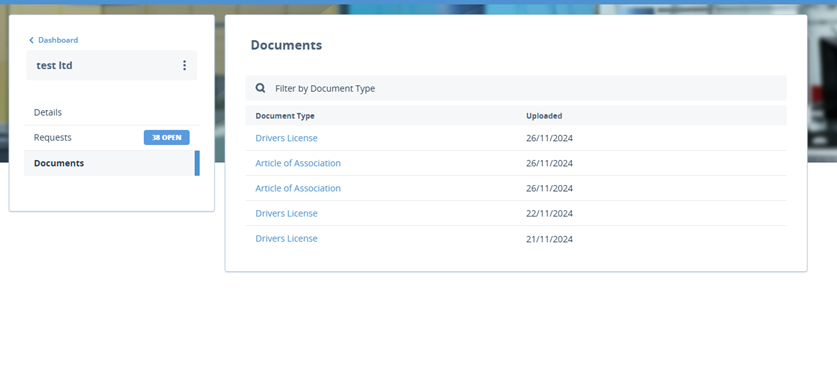Click the back chevron next to Dashboard
The width and height of the screenshot is (837, 381).
pyautogui.click(x=31, y=40)
